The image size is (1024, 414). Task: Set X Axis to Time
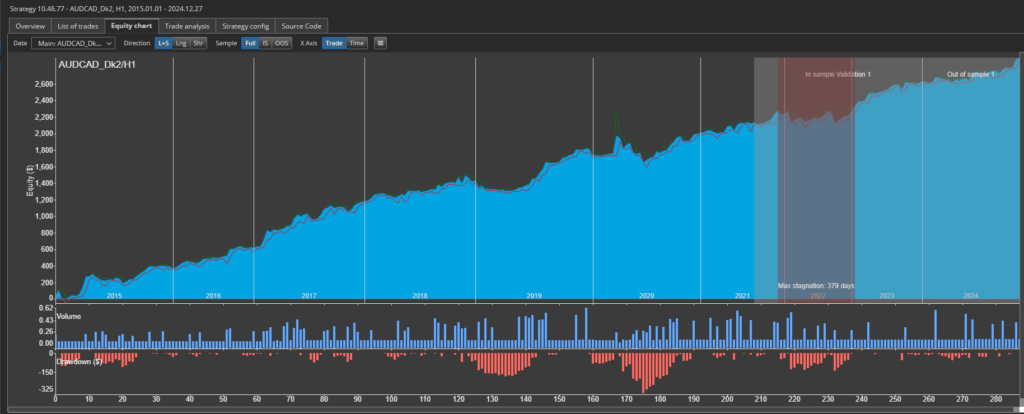pyautogui.click(x=357, y=43)
